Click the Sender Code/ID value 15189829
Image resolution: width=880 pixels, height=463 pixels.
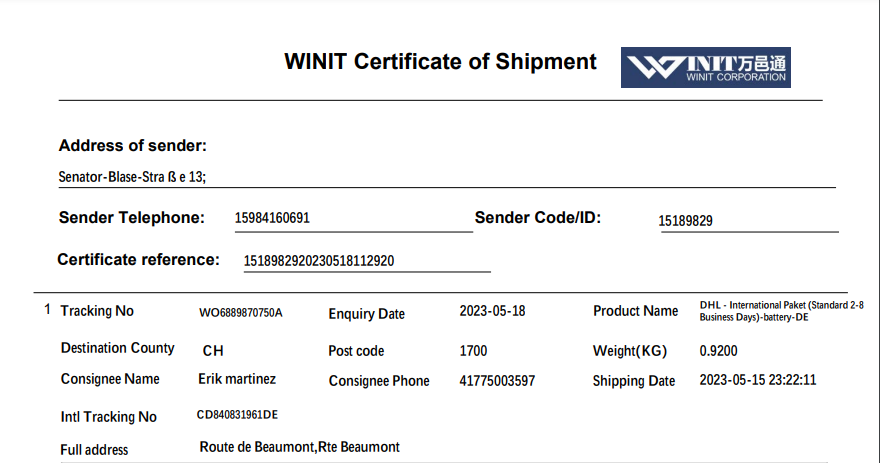685,221
